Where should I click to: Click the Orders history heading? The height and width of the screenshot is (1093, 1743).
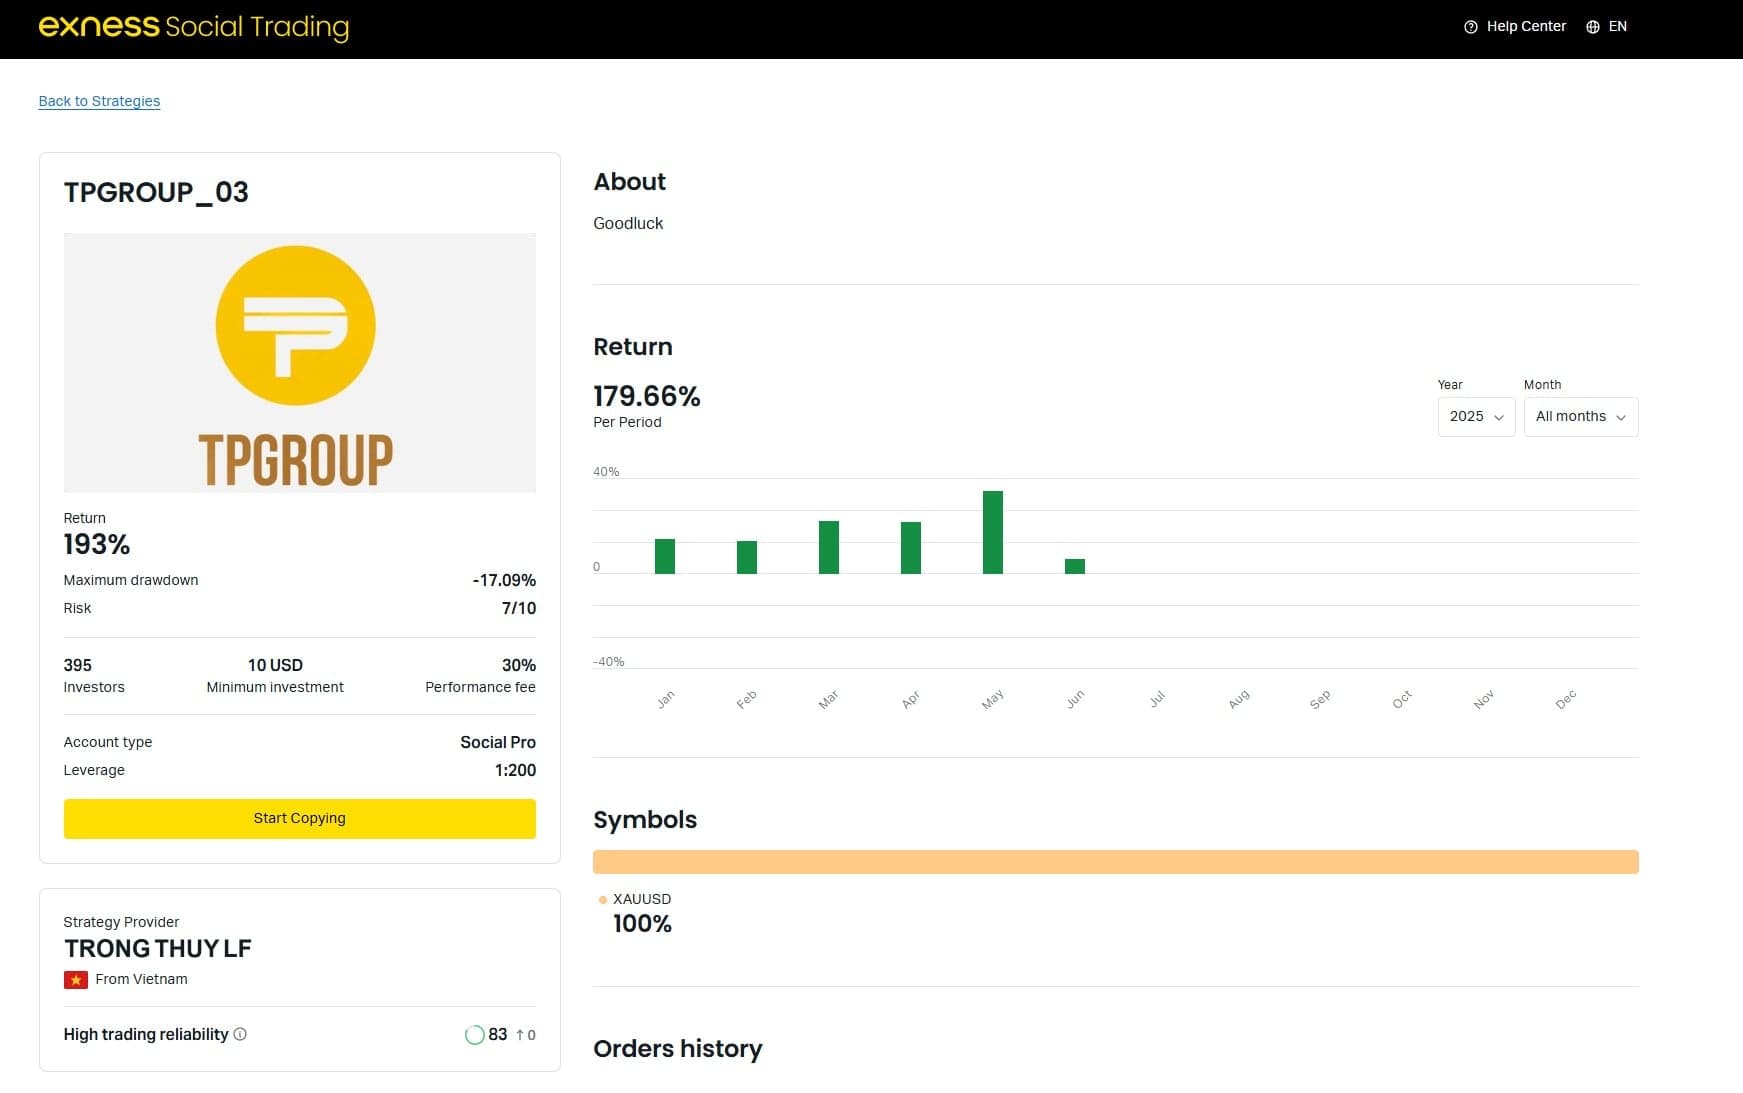[x=678, y=1048]
